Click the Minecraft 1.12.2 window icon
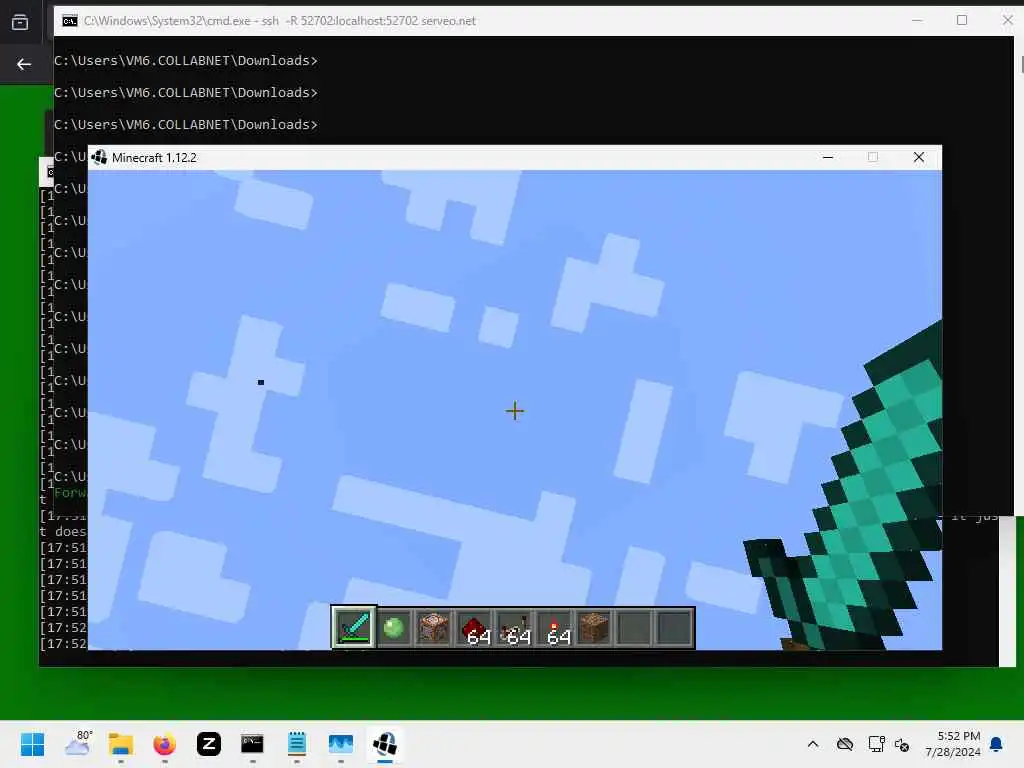Image resolution: width=1024 pixels, height=768 pixels. 99,157
